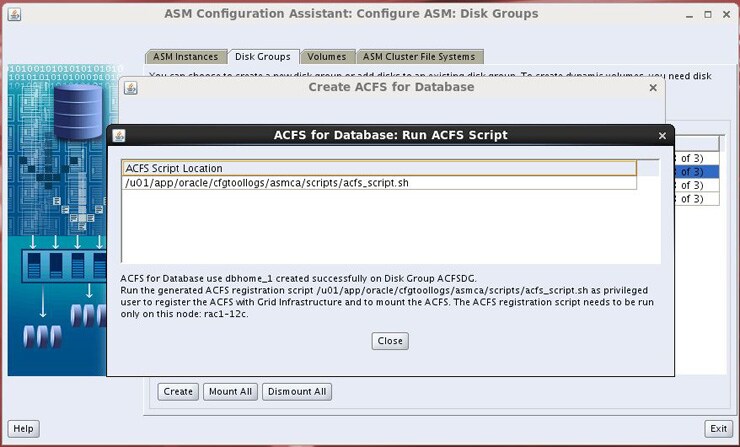This screenshot has width=740, height=447.
Task: Select the Disk Groups tab
Action: (262, 57)
